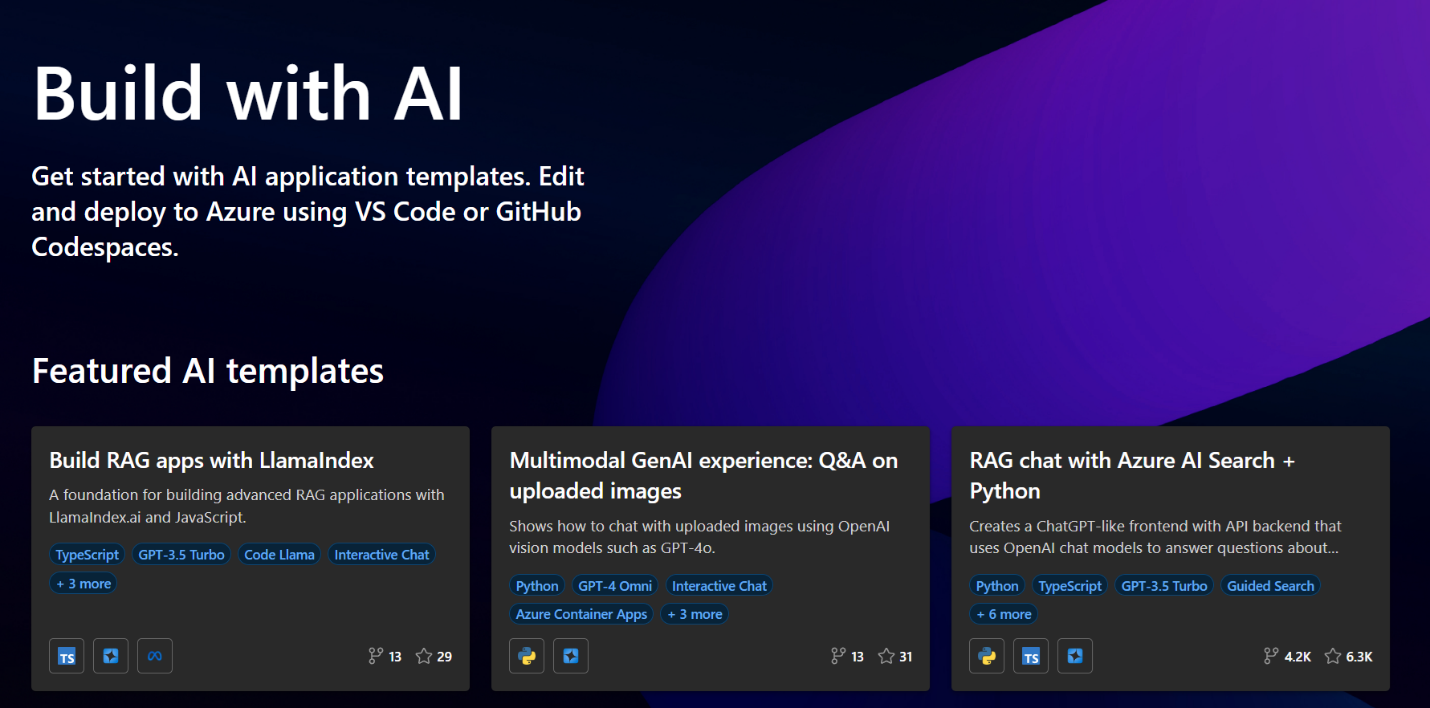Click the Azure OpenAI icon on the RAG chat card
1430x708 pixels.
pos(1075,657)
